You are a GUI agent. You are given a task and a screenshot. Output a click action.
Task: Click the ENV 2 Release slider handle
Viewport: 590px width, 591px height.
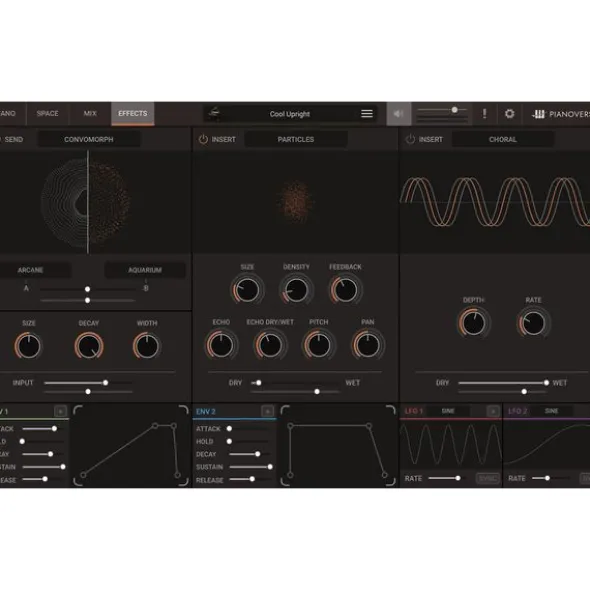pos(252,479)
